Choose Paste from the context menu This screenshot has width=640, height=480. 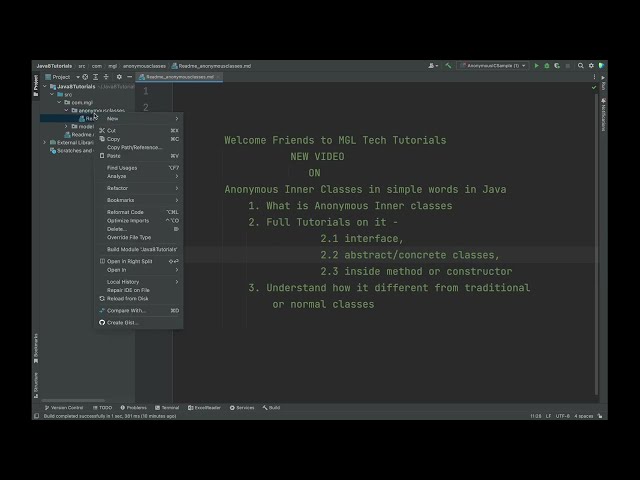tap(139, 156)
